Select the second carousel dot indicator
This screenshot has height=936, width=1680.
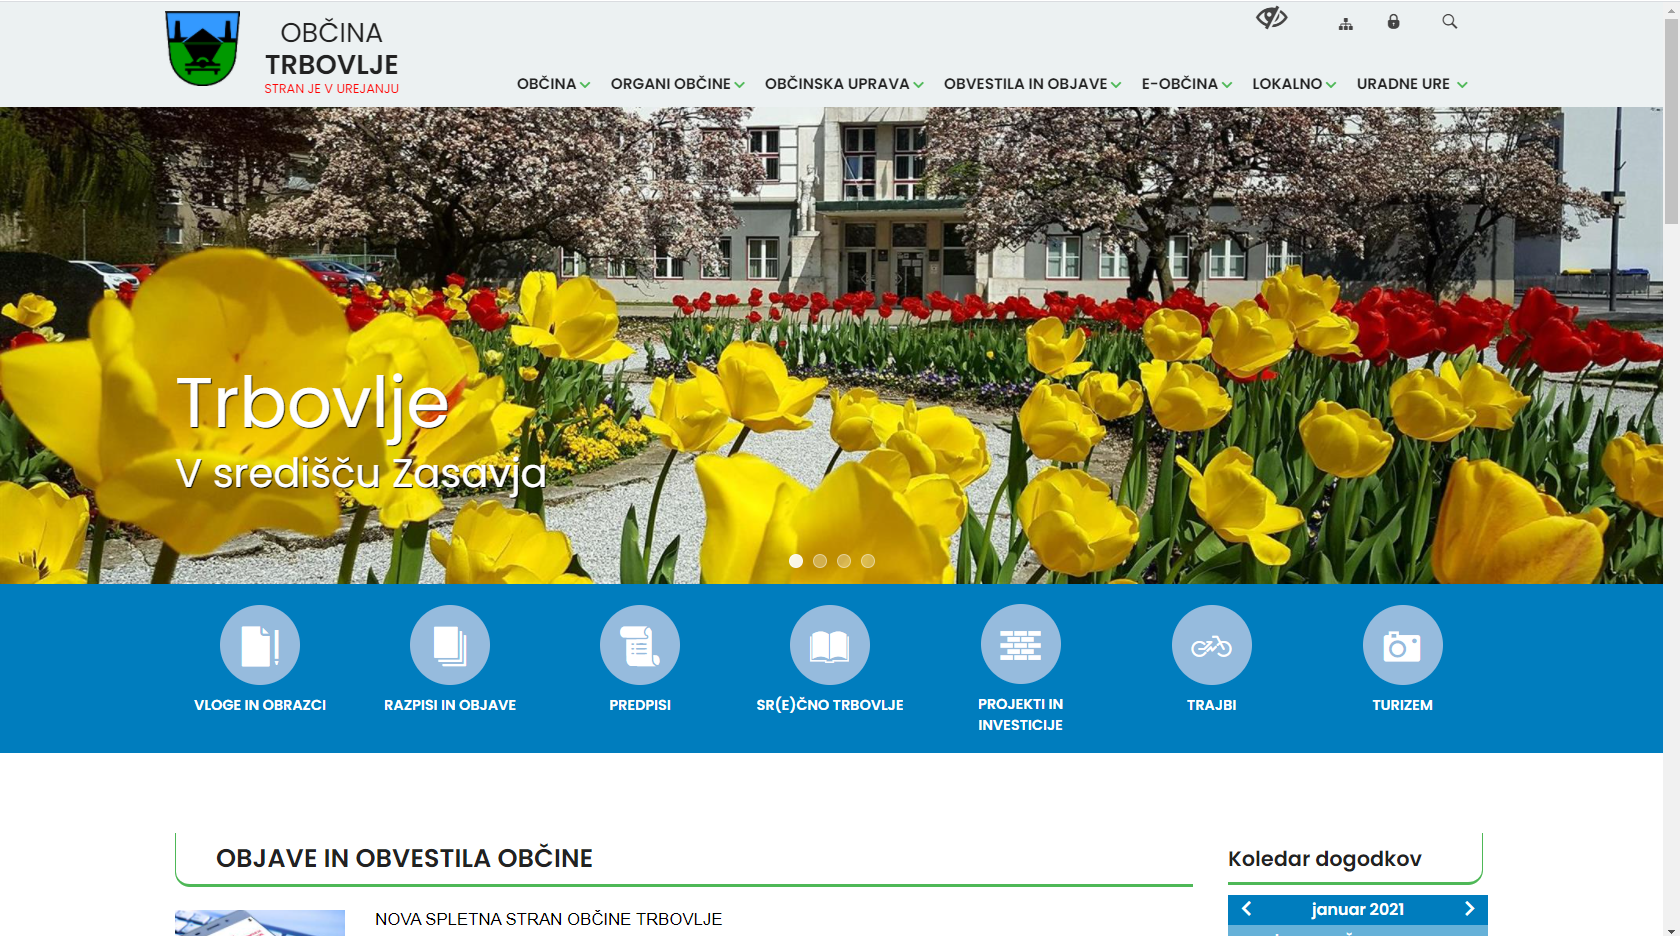820,561
